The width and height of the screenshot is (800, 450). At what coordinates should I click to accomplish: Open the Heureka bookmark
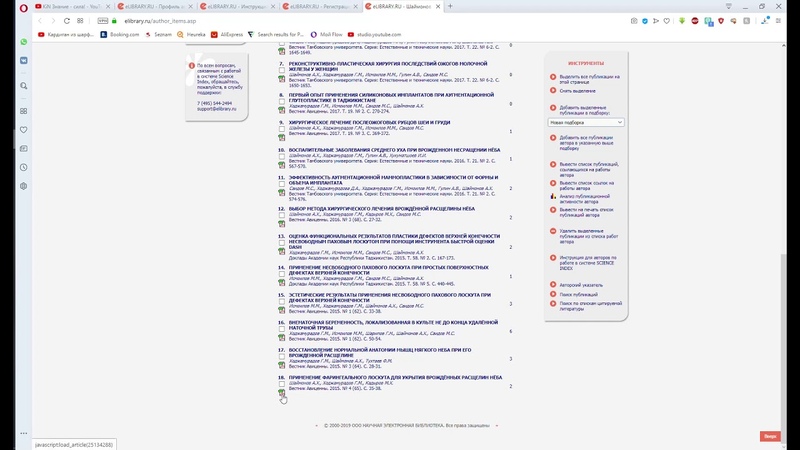(191, 35)
